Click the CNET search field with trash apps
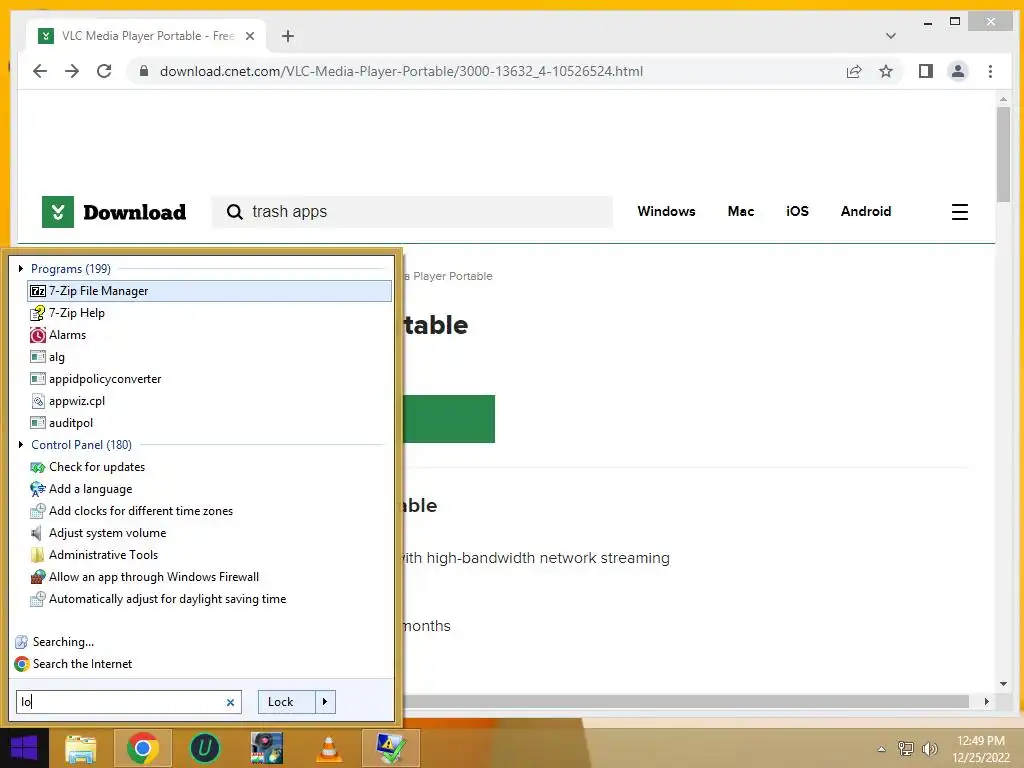Screen dimensions: 1024x768 coord(412,212)
